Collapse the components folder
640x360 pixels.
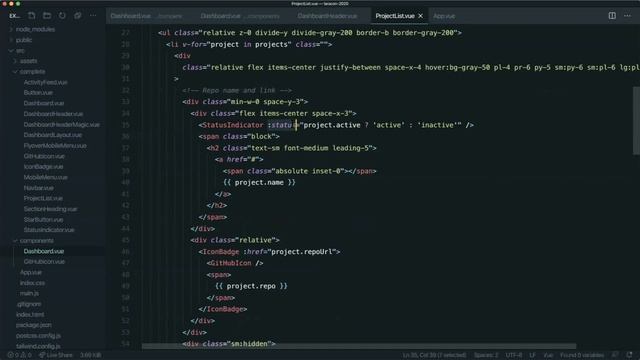(36, 240)
